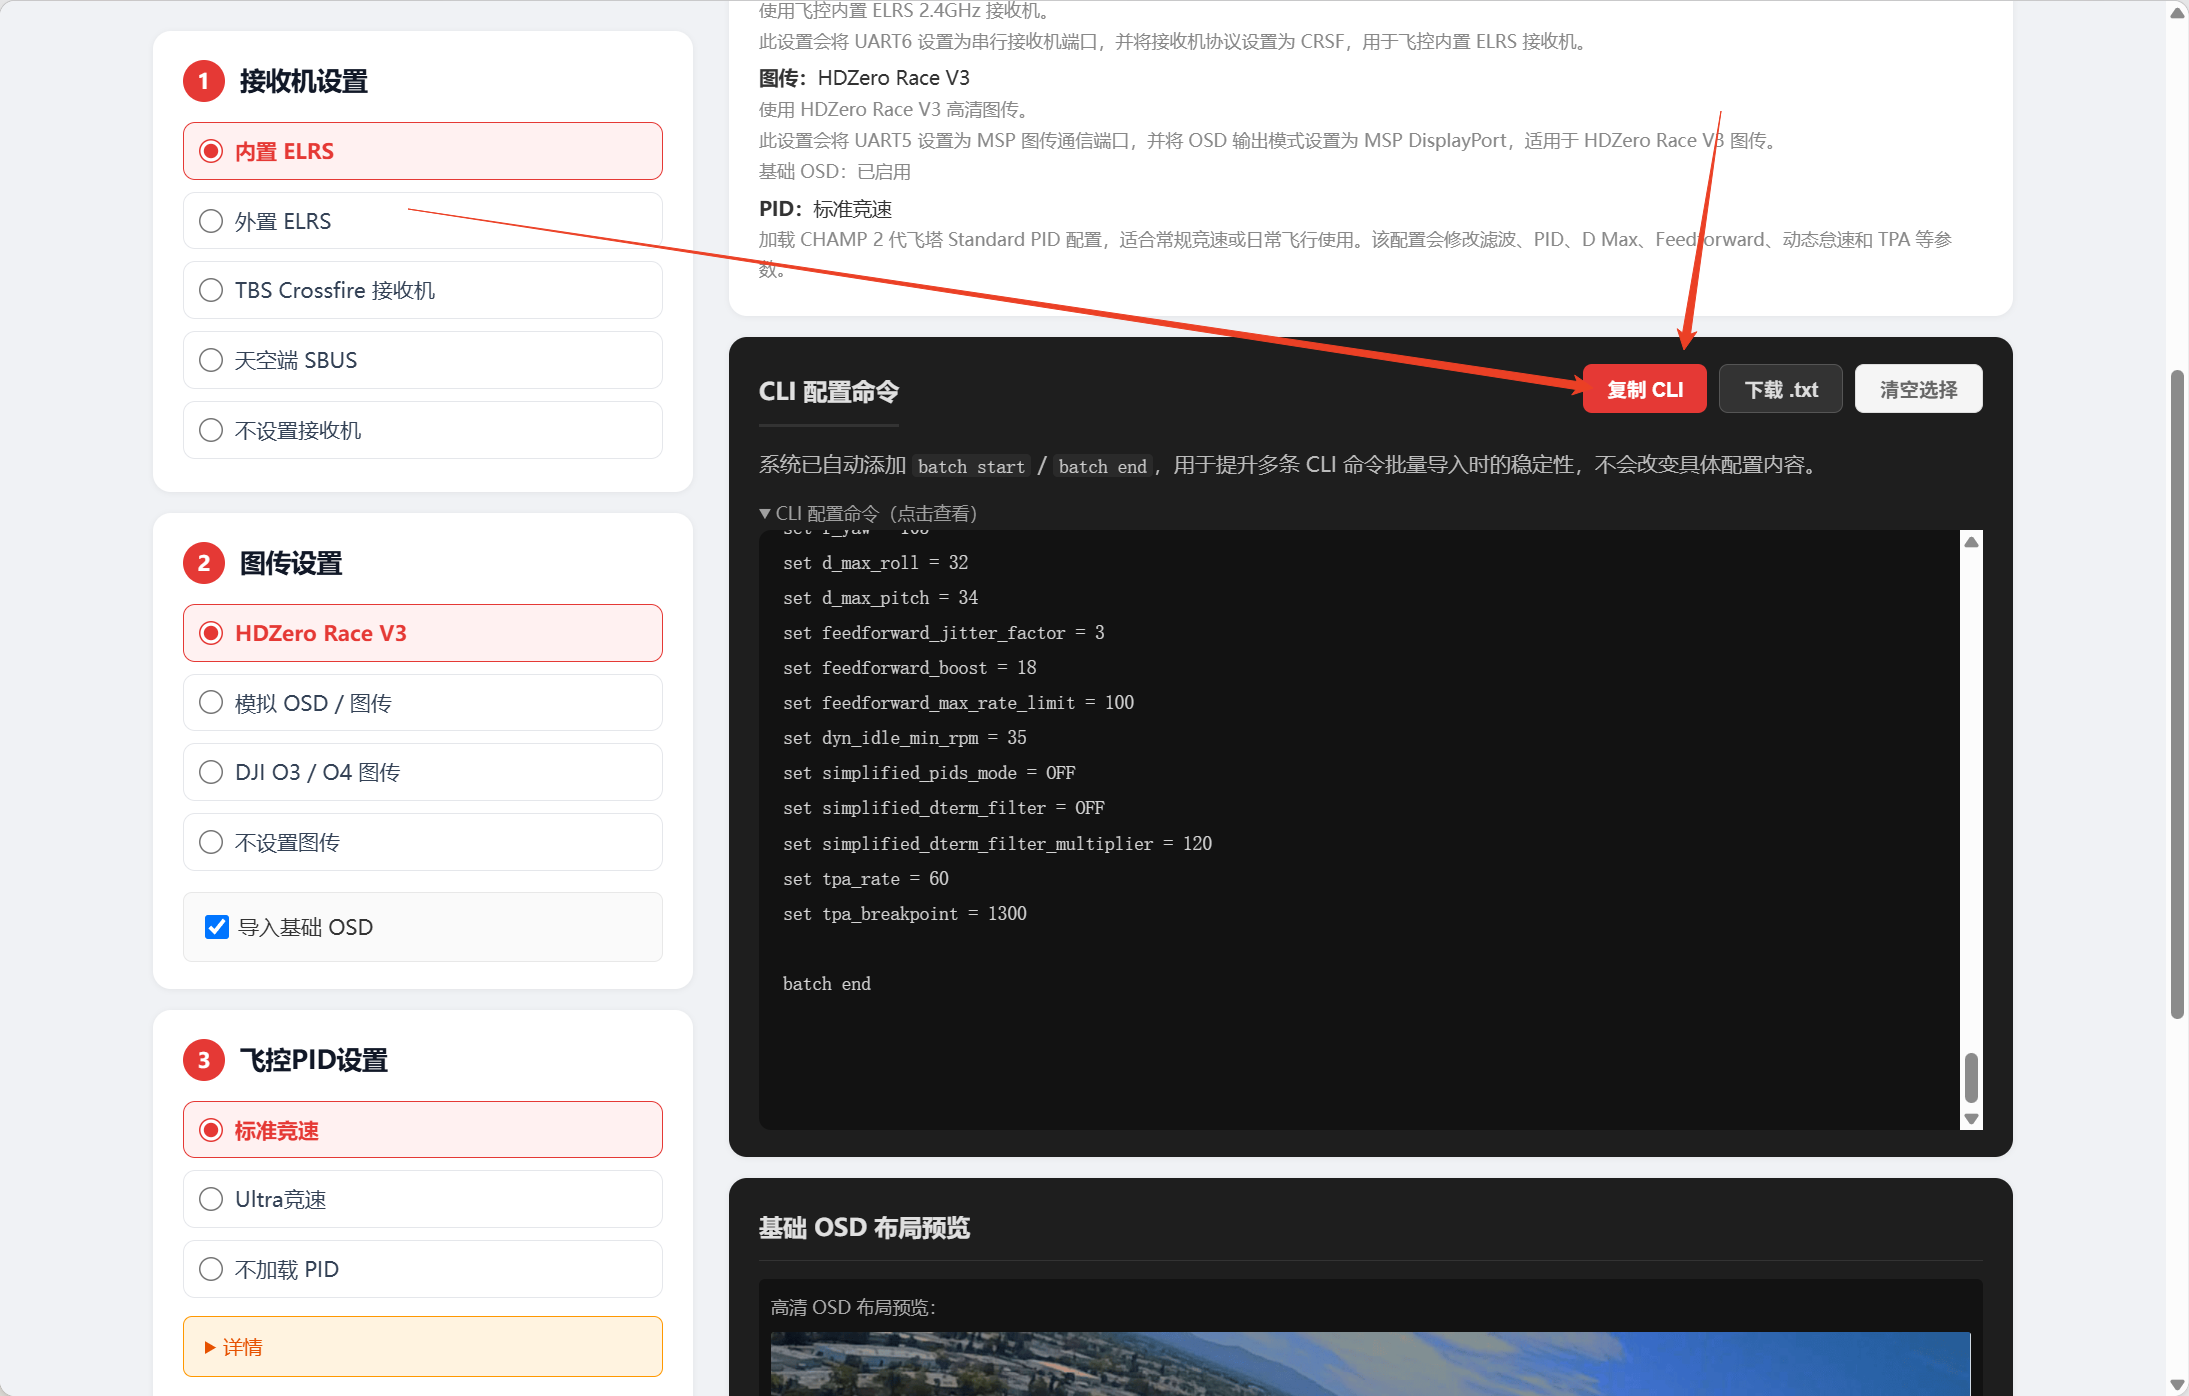Pick 不设置接收机 option
This screenshot has height=1396, width=2189.
coord(423,430)
